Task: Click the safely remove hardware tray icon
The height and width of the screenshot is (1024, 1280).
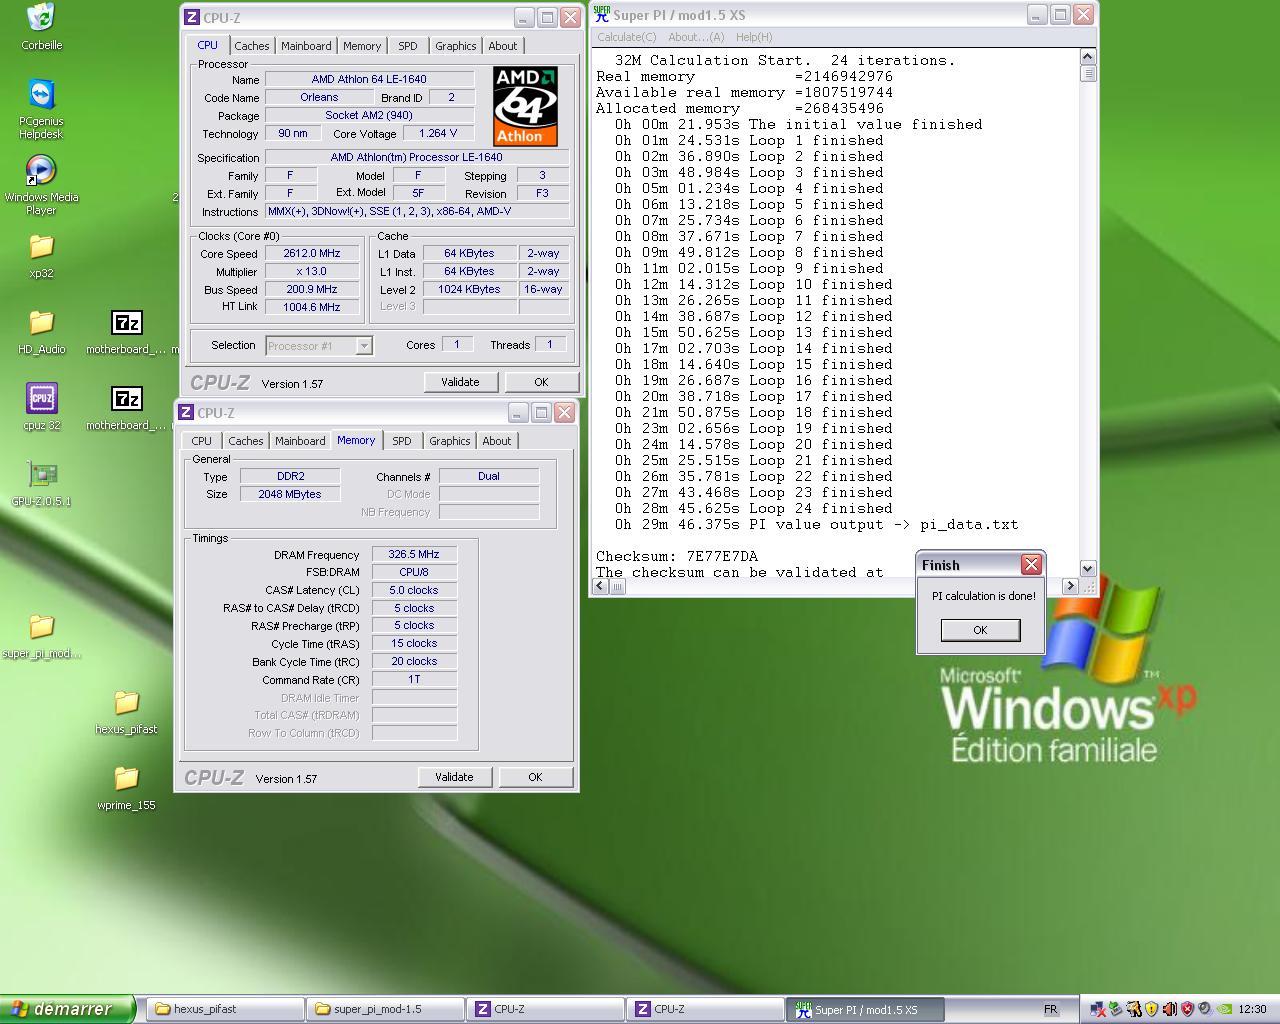Action: tap(1115, 1009)
